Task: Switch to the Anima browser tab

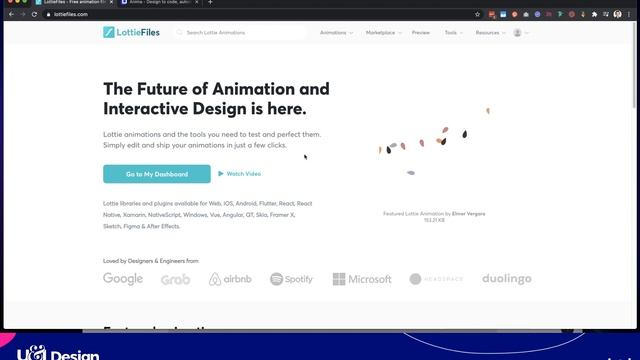Action: point(159,2)
